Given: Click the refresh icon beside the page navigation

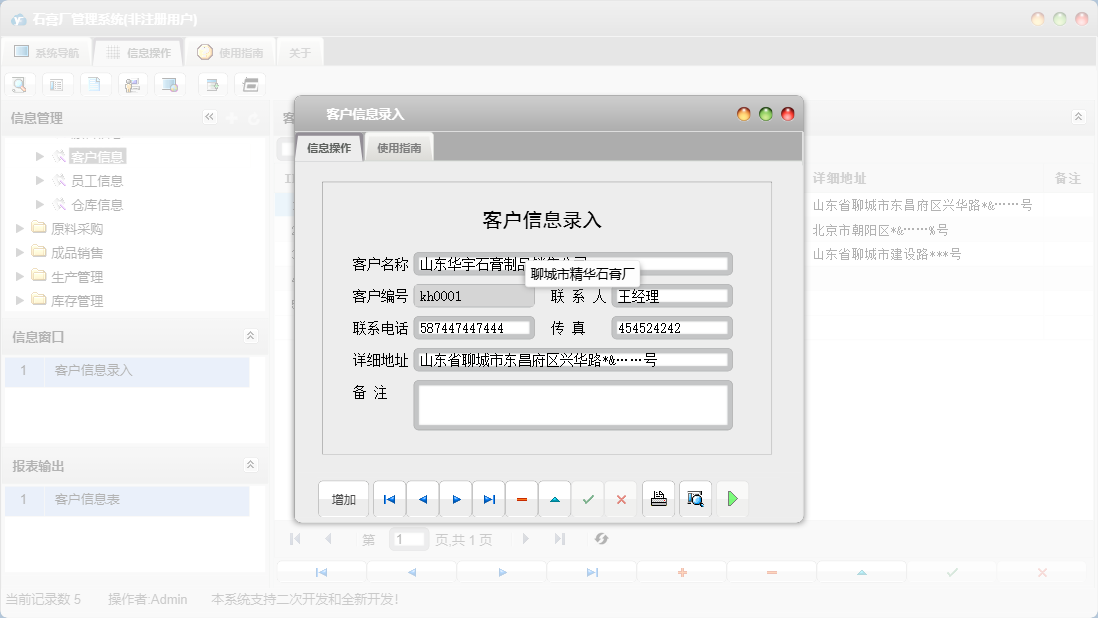Looking at the screenshot, I should (602, 539).
